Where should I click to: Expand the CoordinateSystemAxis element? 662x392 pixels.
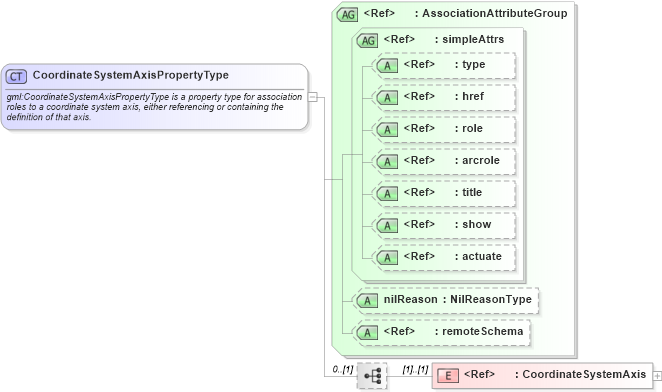(657, 376)
